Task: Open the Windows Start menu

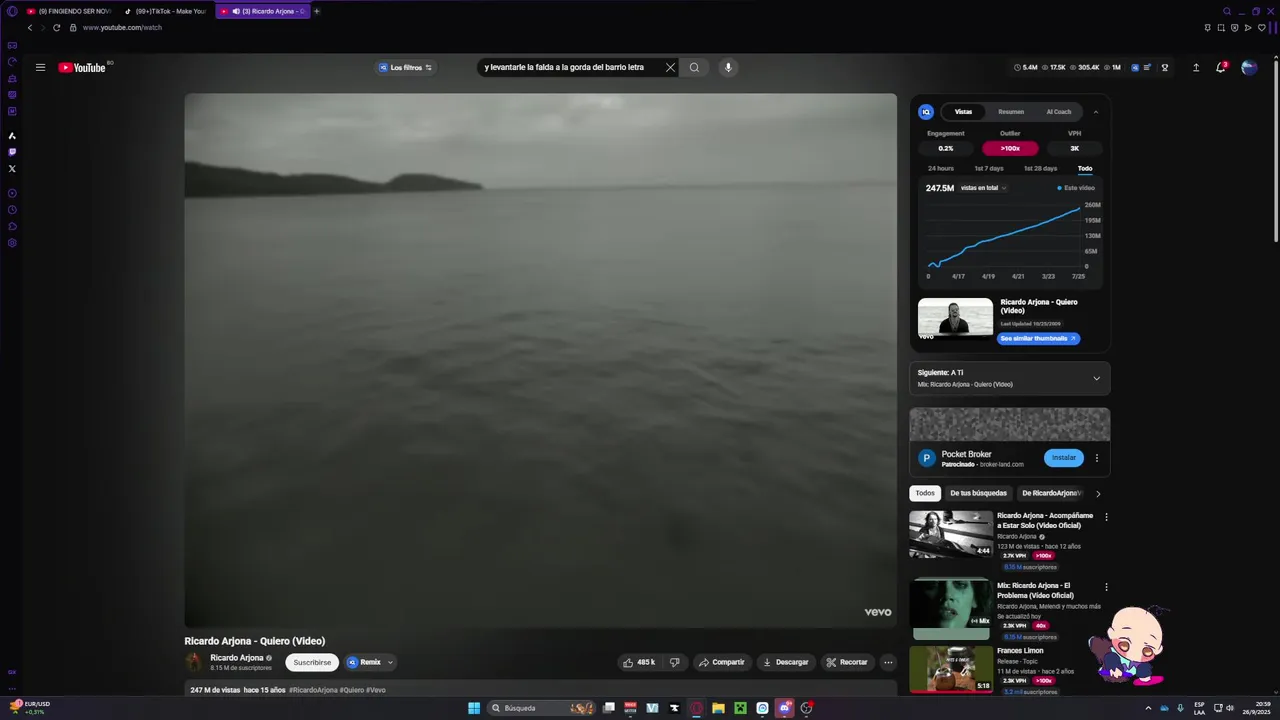Action: click(474, 708)
